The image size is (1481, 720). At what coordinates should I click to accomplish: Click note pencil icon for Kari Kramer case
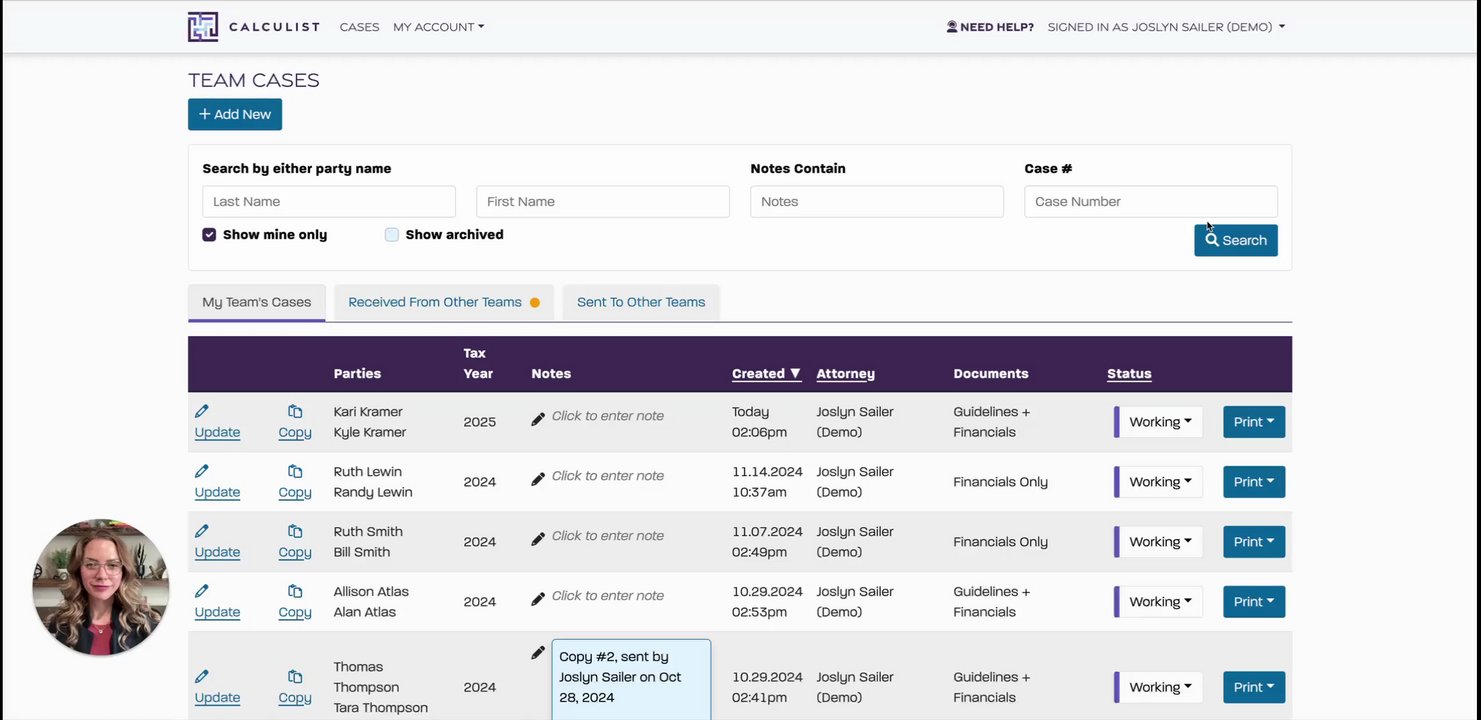pos(538,419)
